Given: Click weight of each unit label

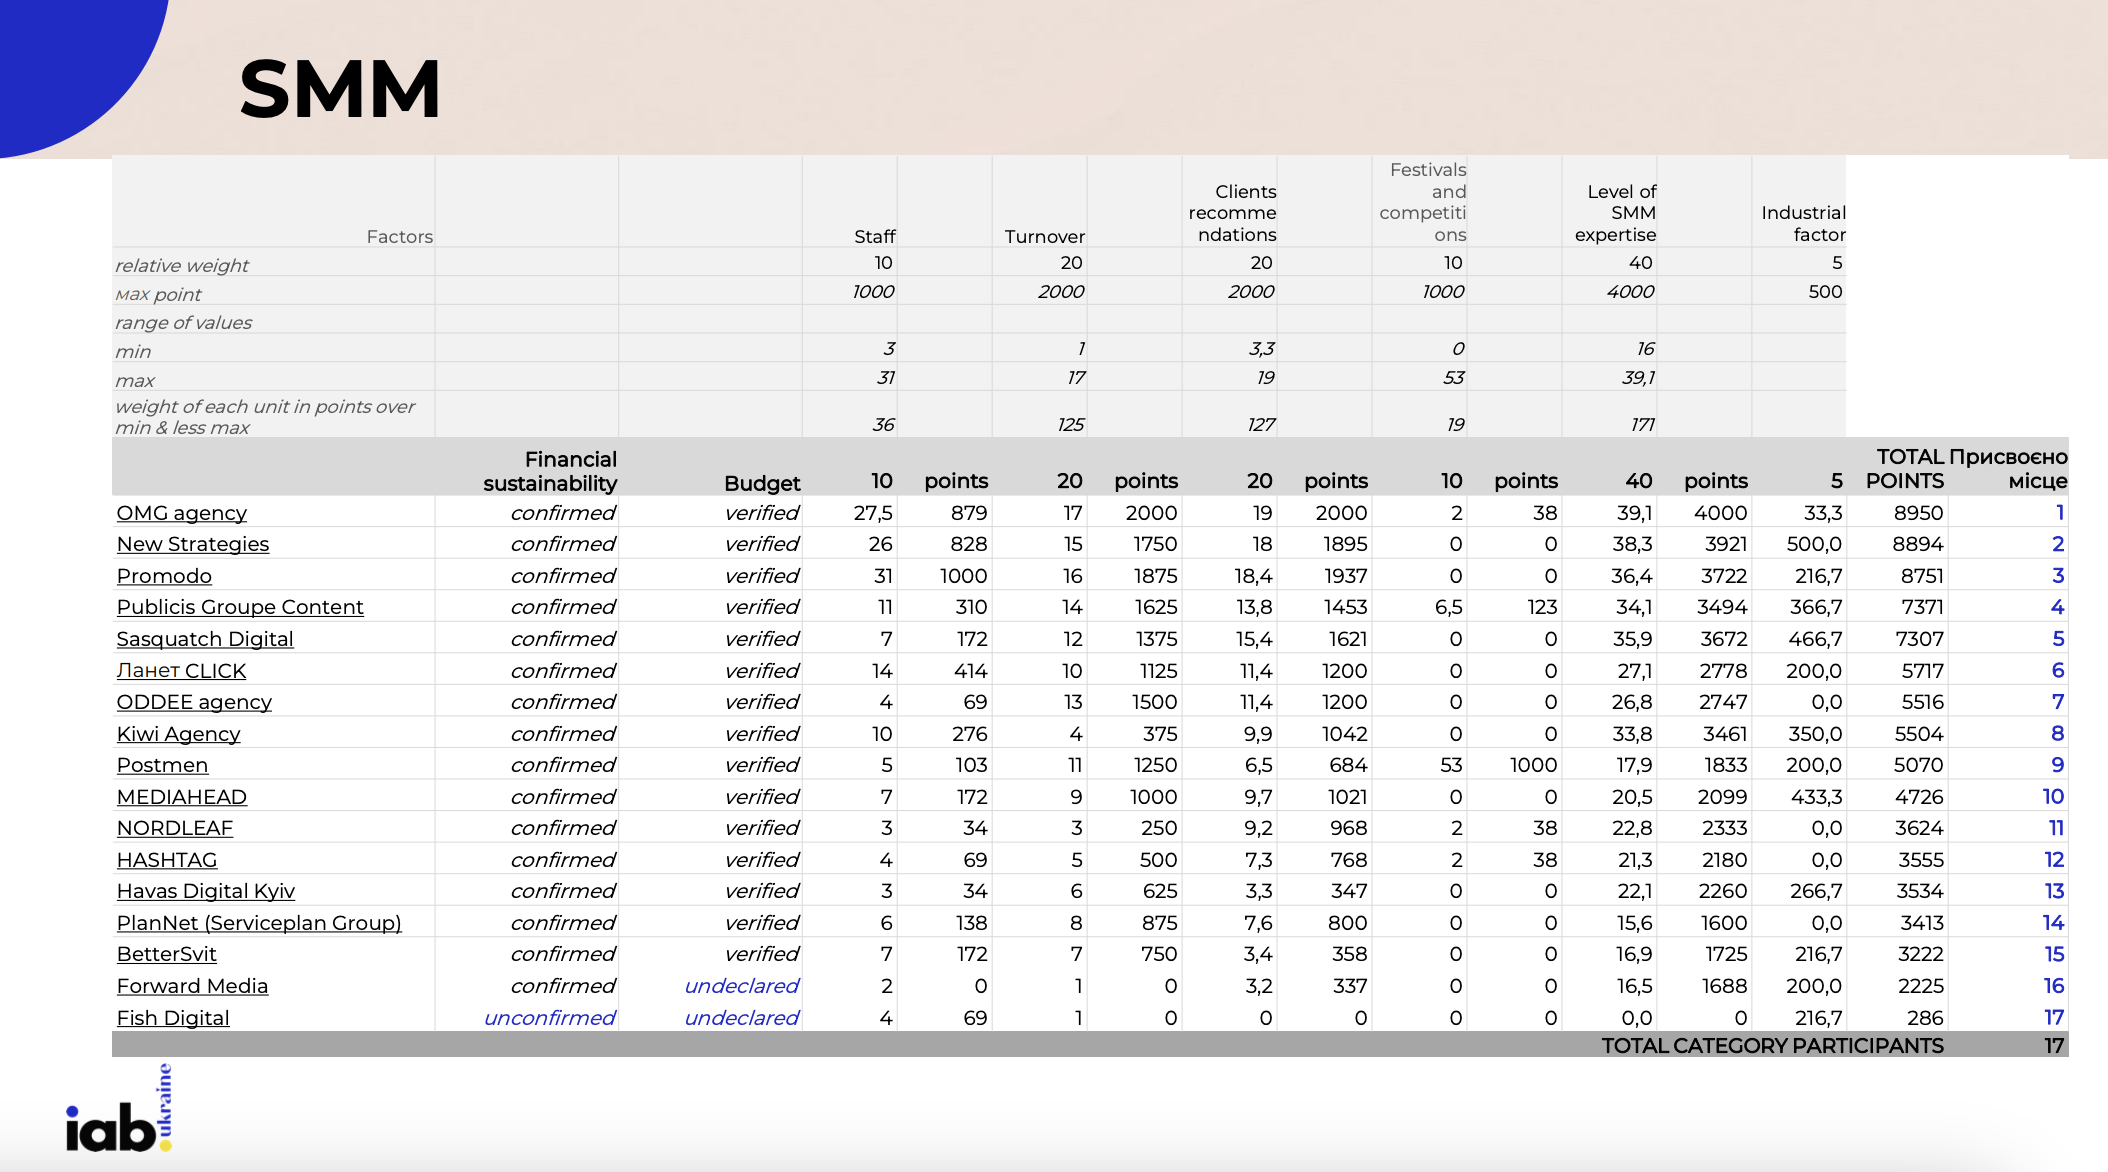Looking at the screenshot, I should (x=264, y=417).
